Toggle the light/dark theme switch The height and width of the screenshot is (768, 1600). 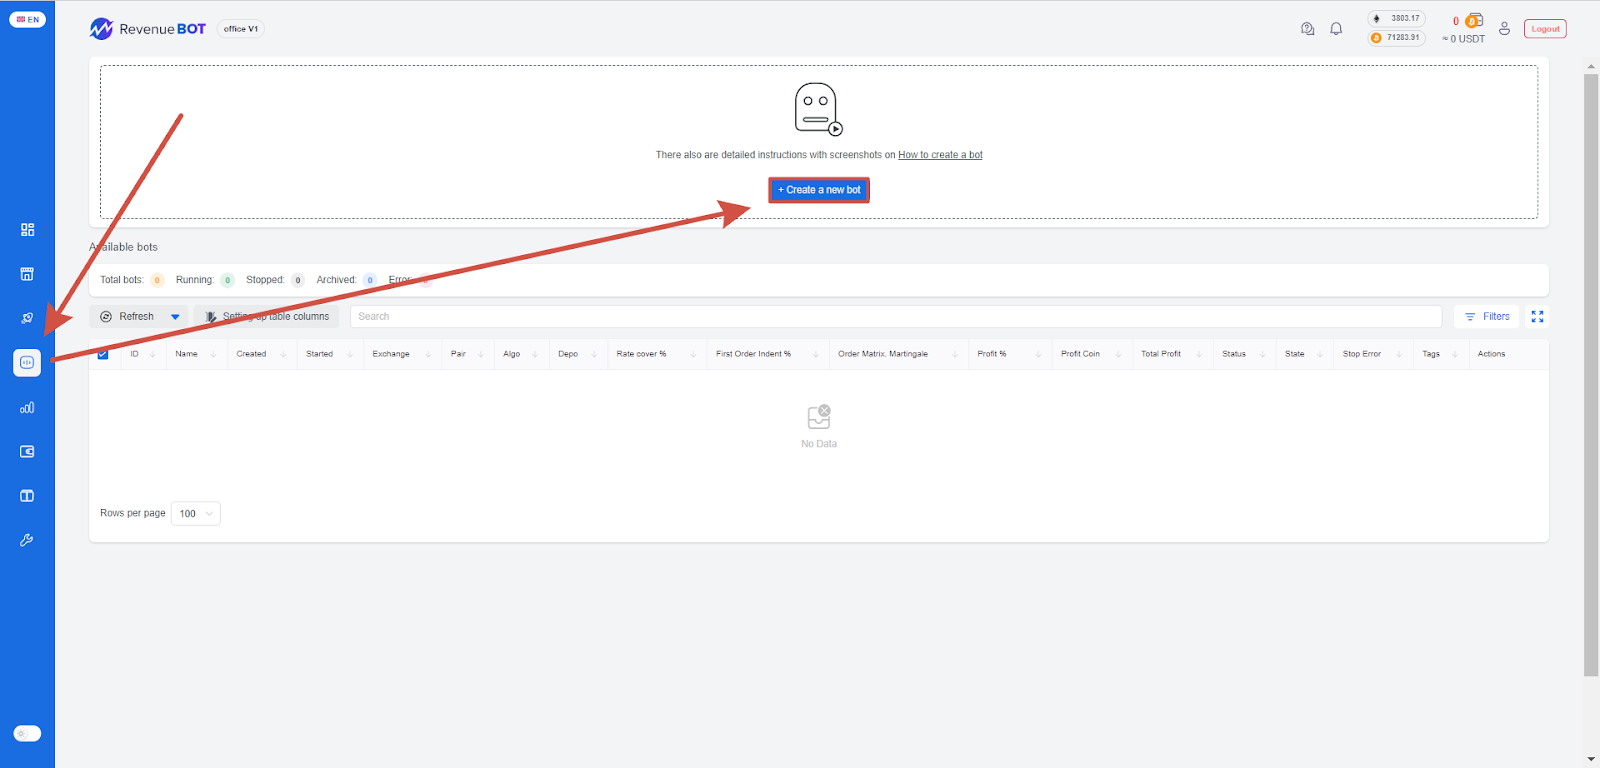tap(27, 733)
